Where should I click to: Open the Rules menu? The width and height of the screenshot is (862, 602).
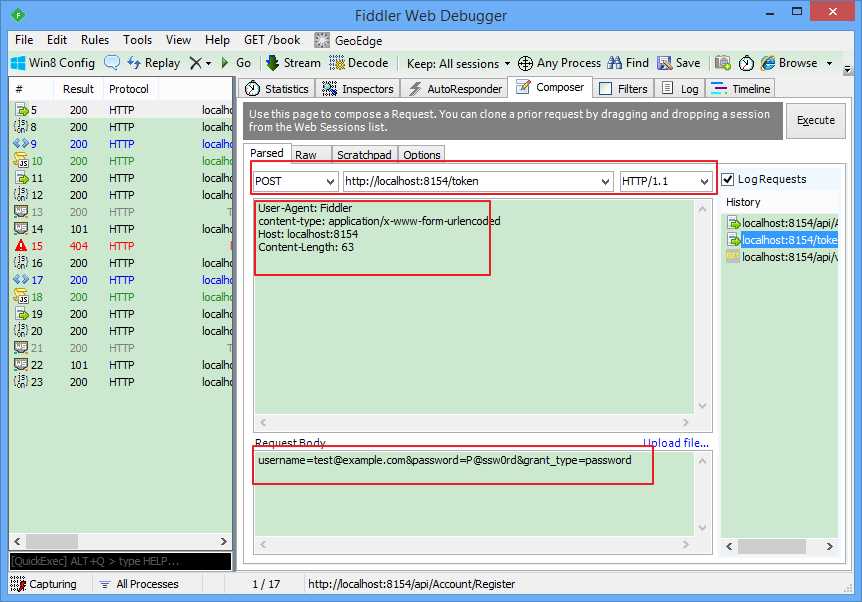click(95, 40)
